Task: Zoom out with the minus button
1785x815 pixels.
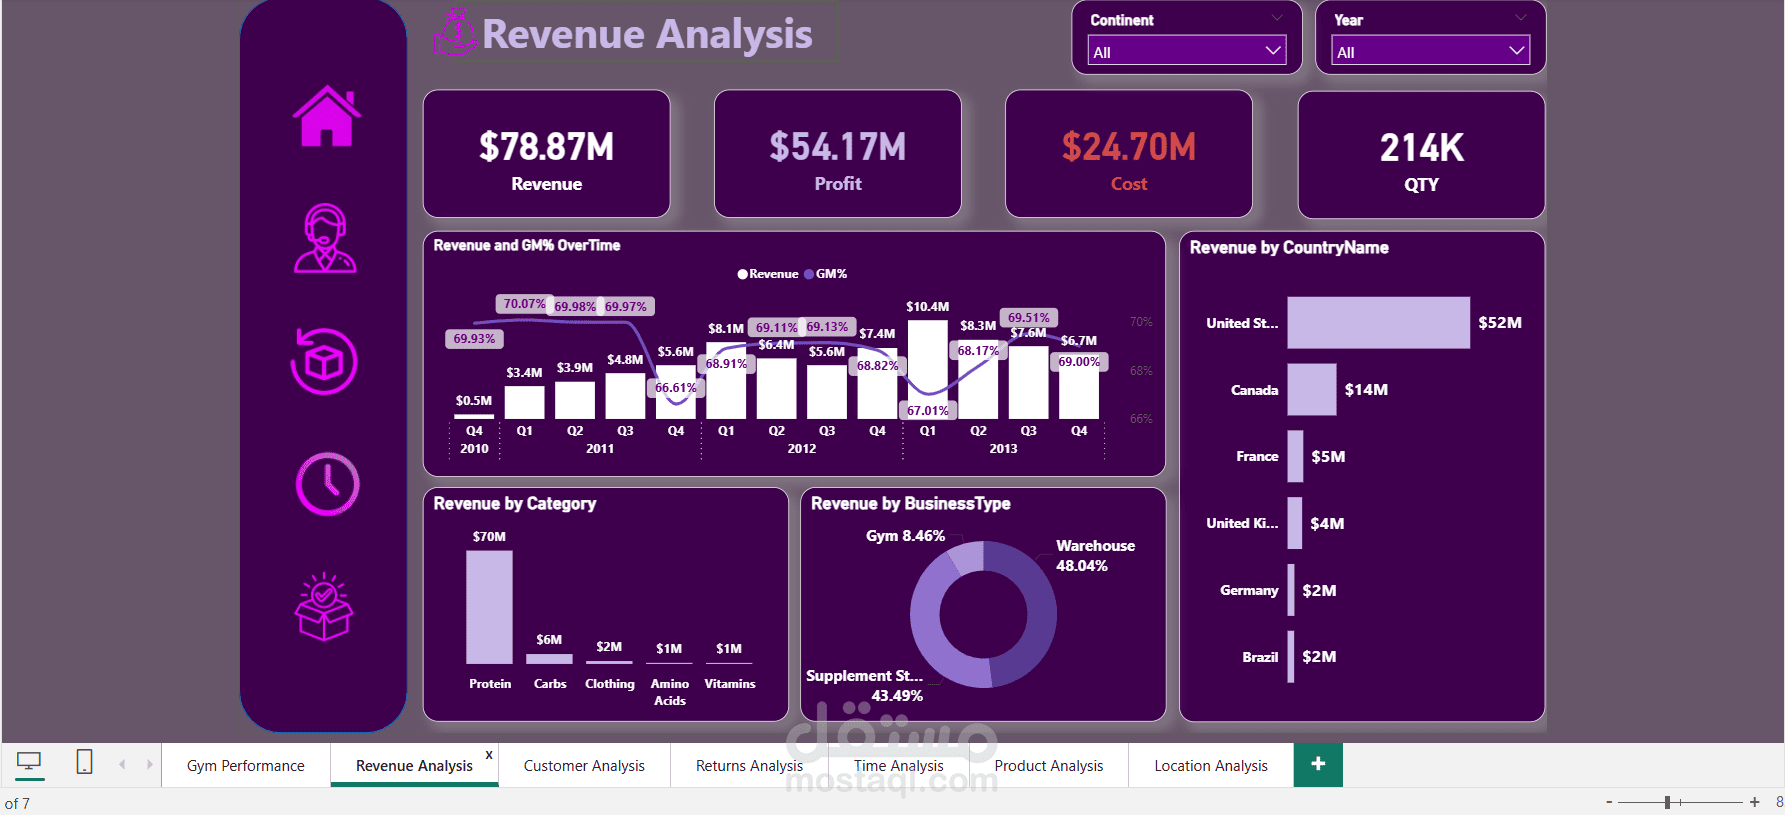Action: [1609, 802]
